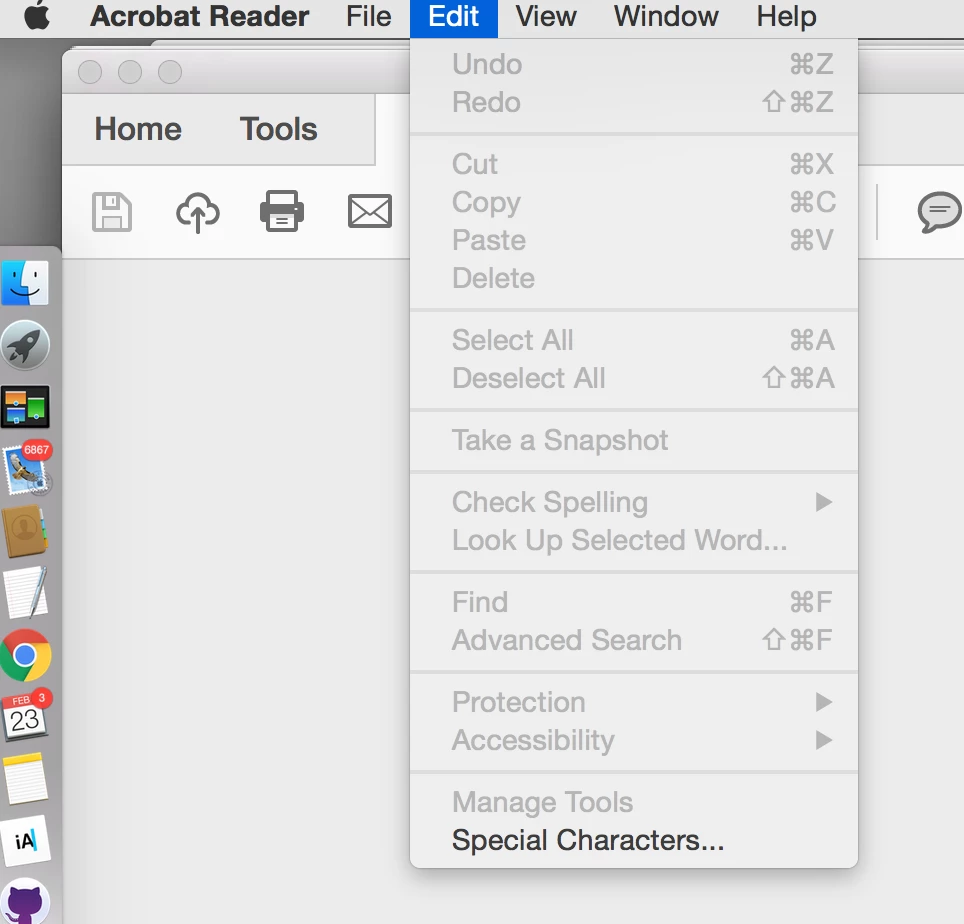Open the File menu
This screenshot has height=924, width=964.
tap(368, 17)
